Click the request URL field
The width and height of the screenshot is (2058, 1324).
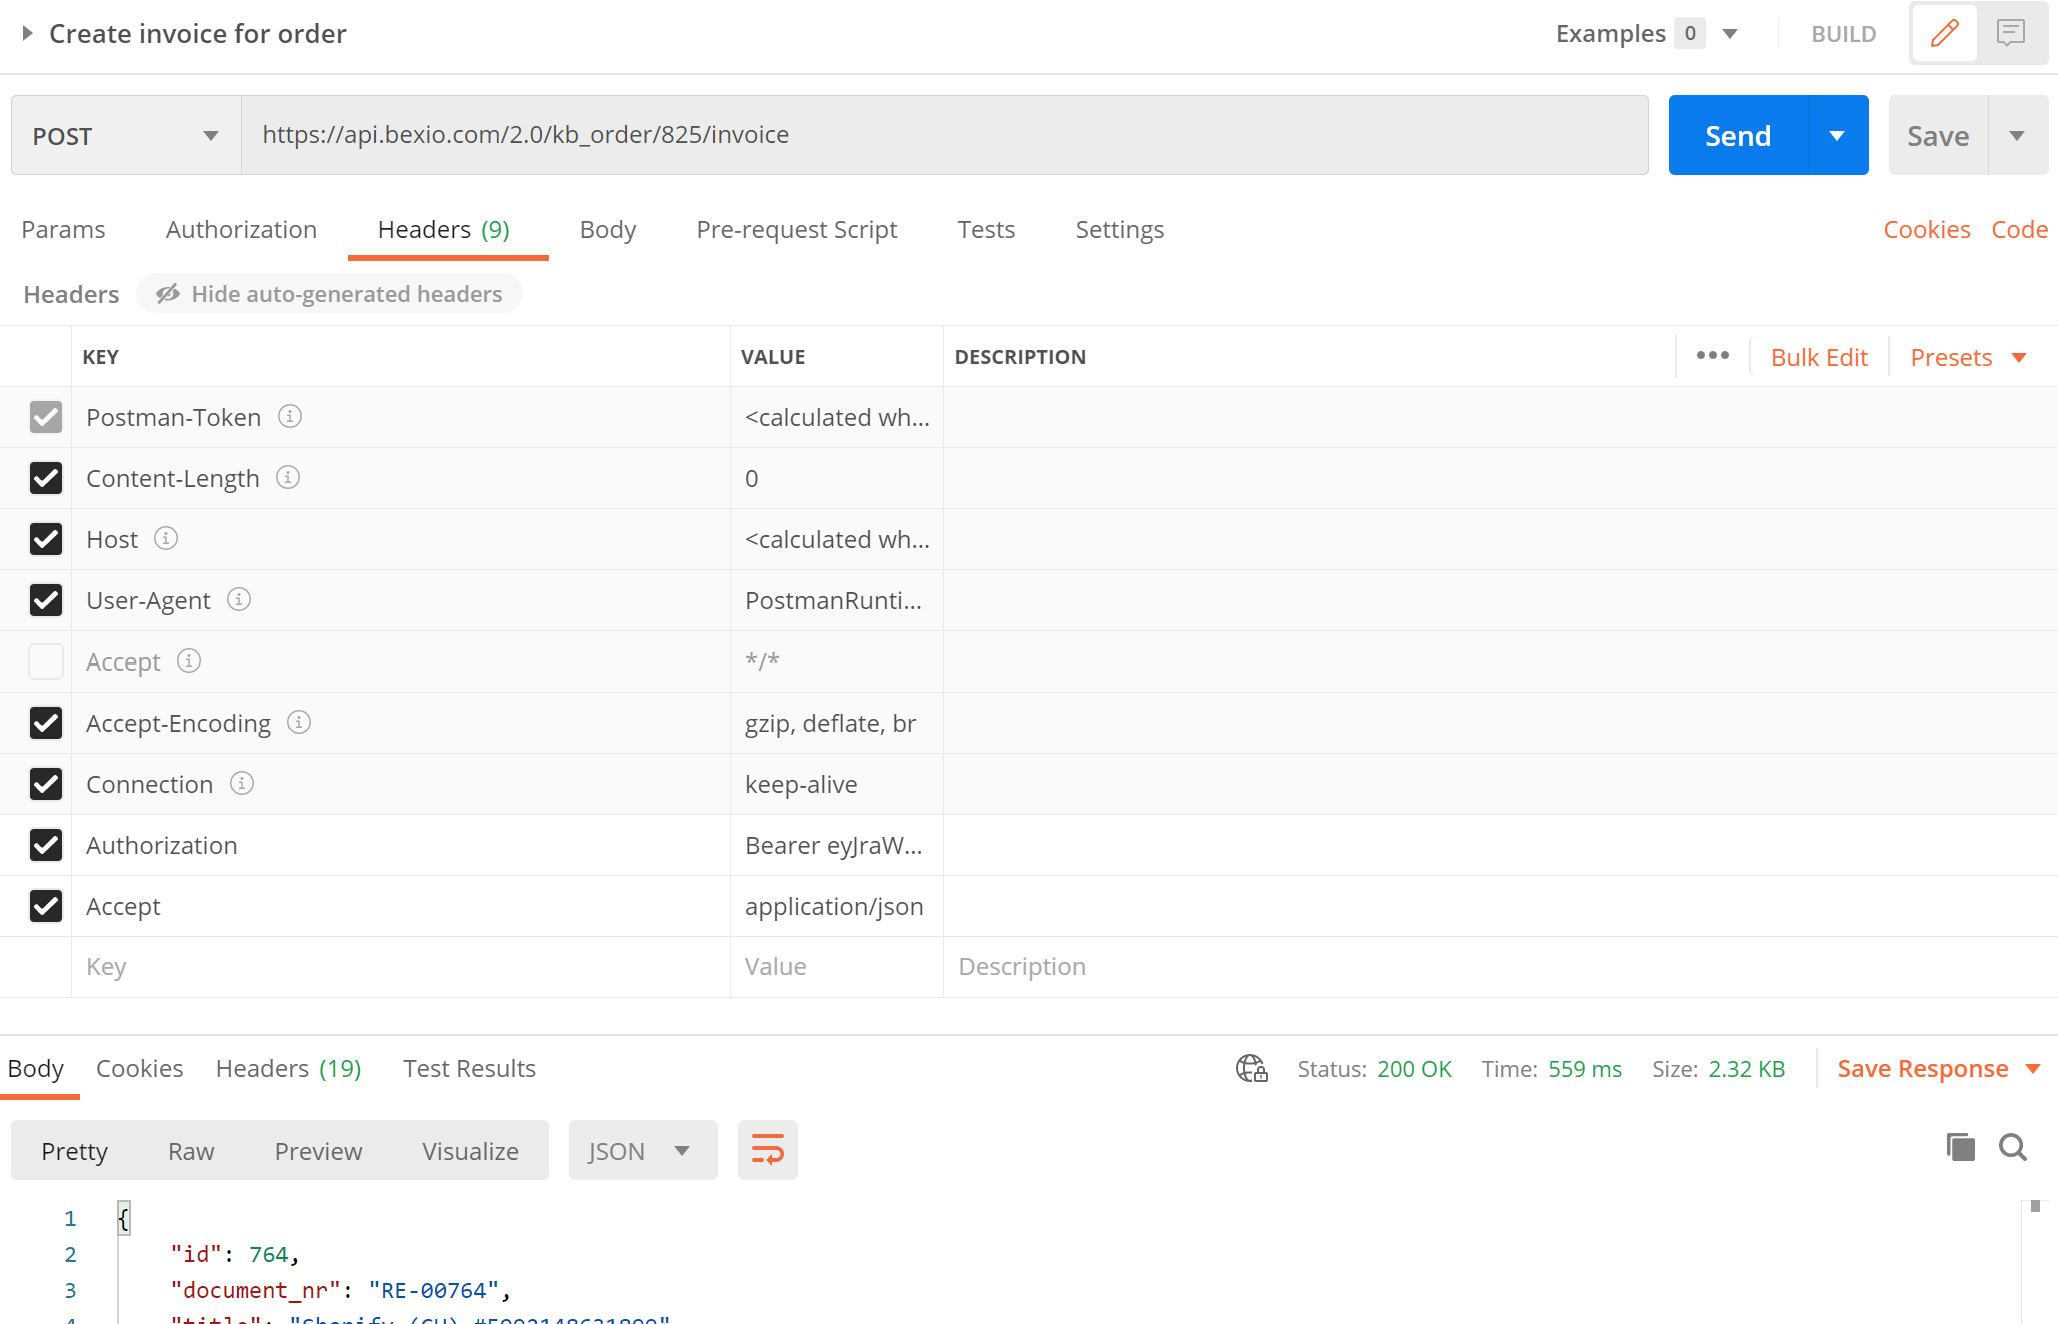[x=943, y=135]
